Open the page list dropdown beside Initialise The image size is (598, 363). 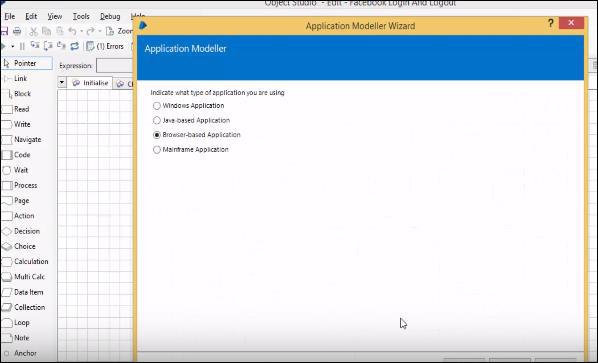[x=62, y=82]
